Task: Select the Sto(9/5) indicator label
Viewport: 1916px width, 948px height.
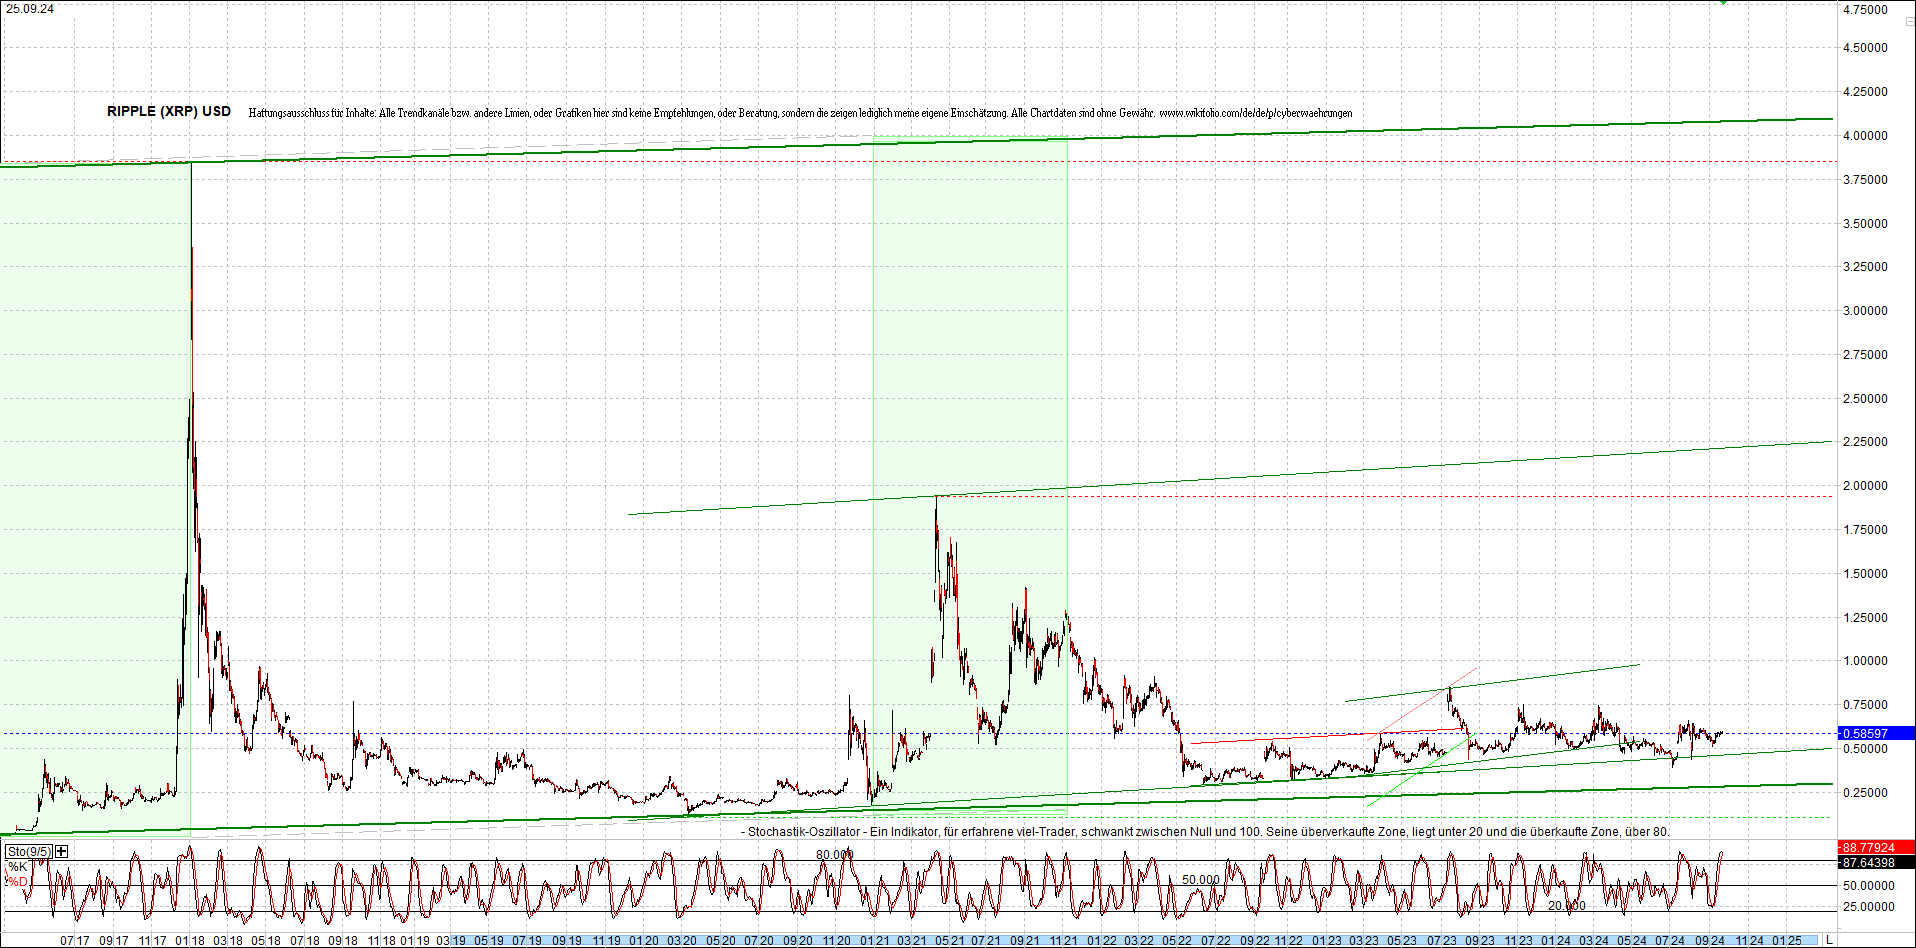Action: click(x=29, y=851)
